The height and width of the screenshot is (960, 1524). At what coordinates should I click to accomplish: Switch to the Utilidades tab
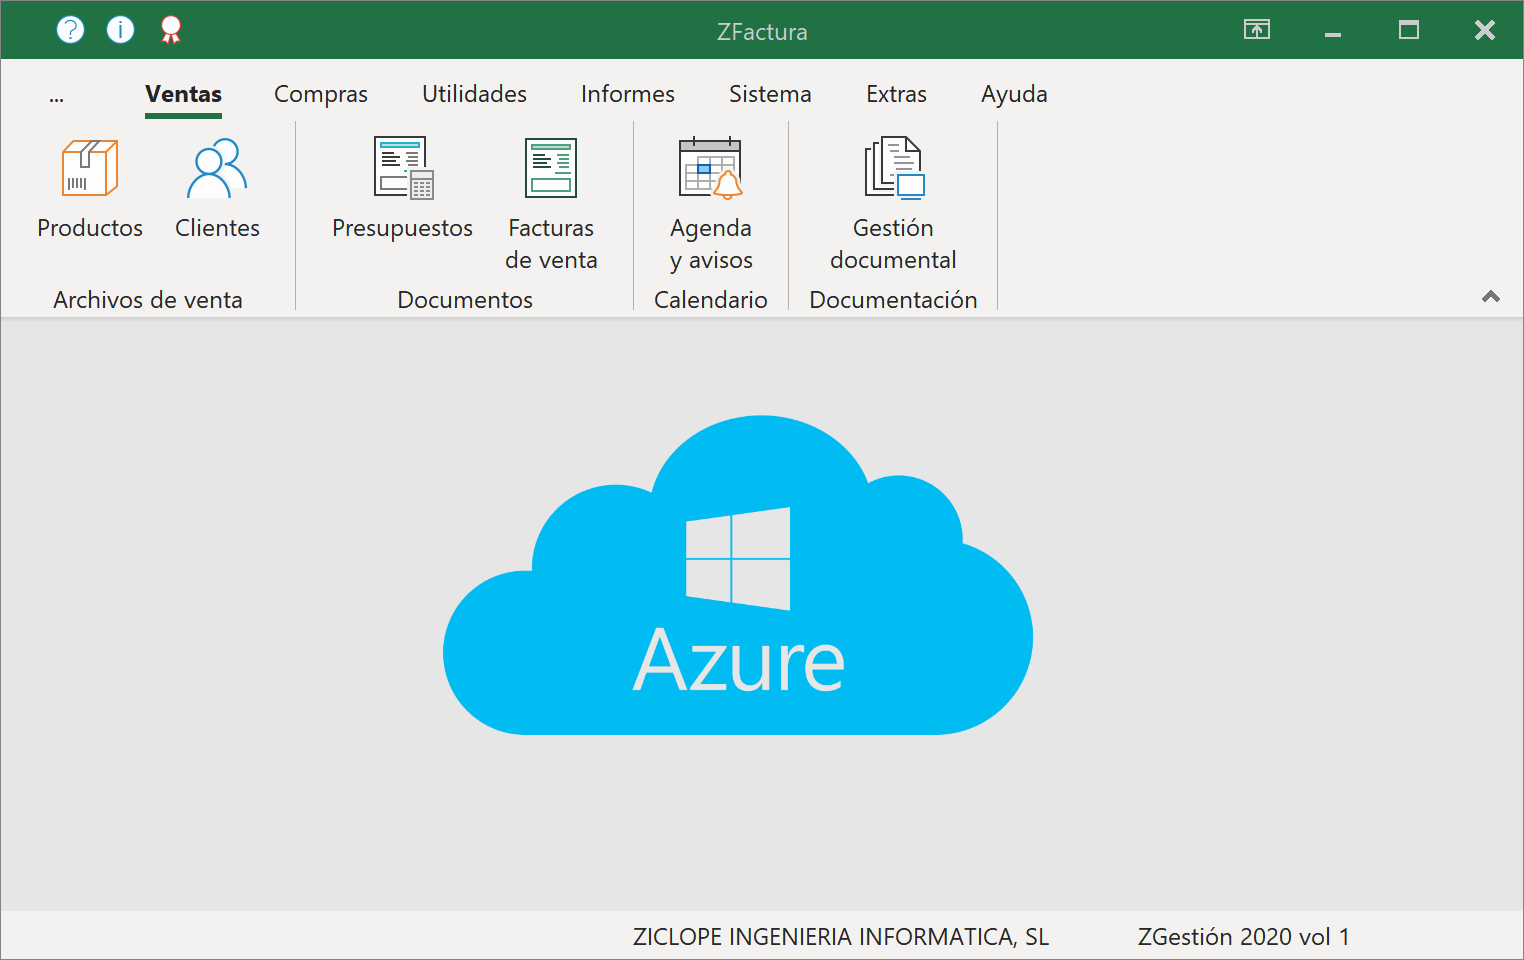tap(474, 94)
